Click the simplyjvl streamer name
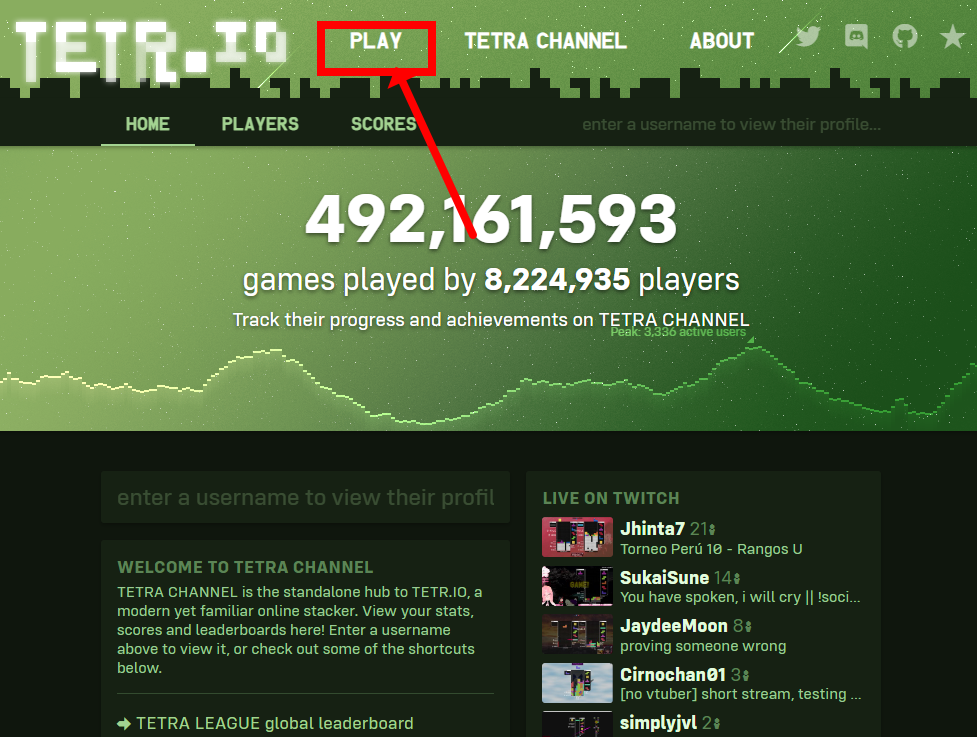Screen dimensions: 977x737 tap(659, 723)
